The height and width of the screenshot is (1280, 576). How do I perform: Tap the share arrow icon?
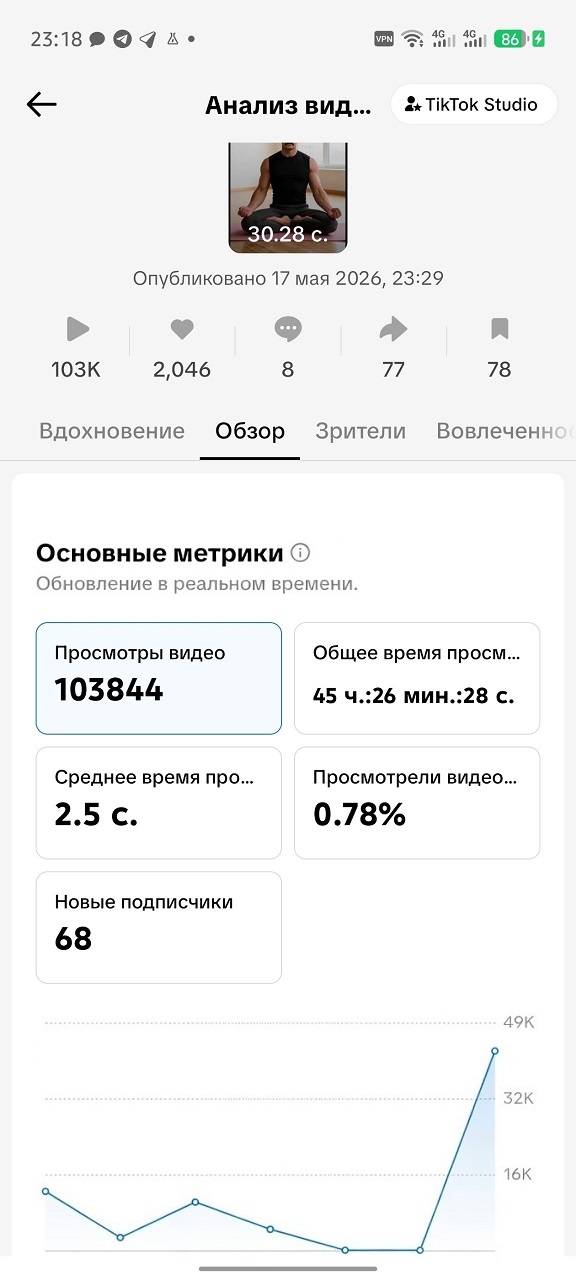pos(394,329)
